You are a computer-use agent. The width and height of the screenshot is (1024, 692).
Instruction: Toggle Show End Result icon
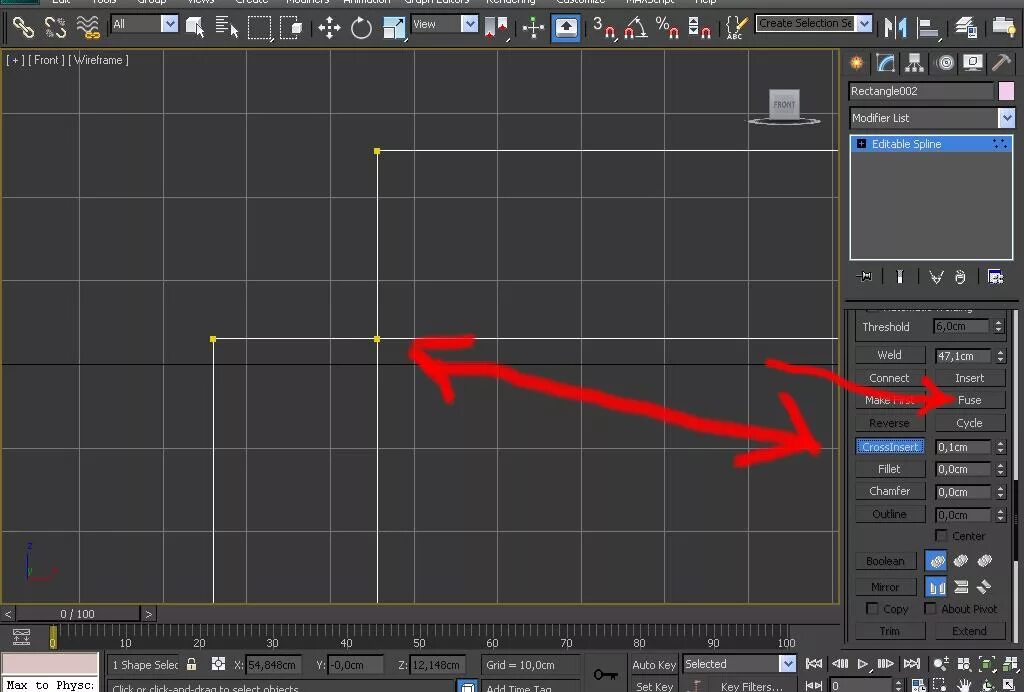click(x=900, y=277)
